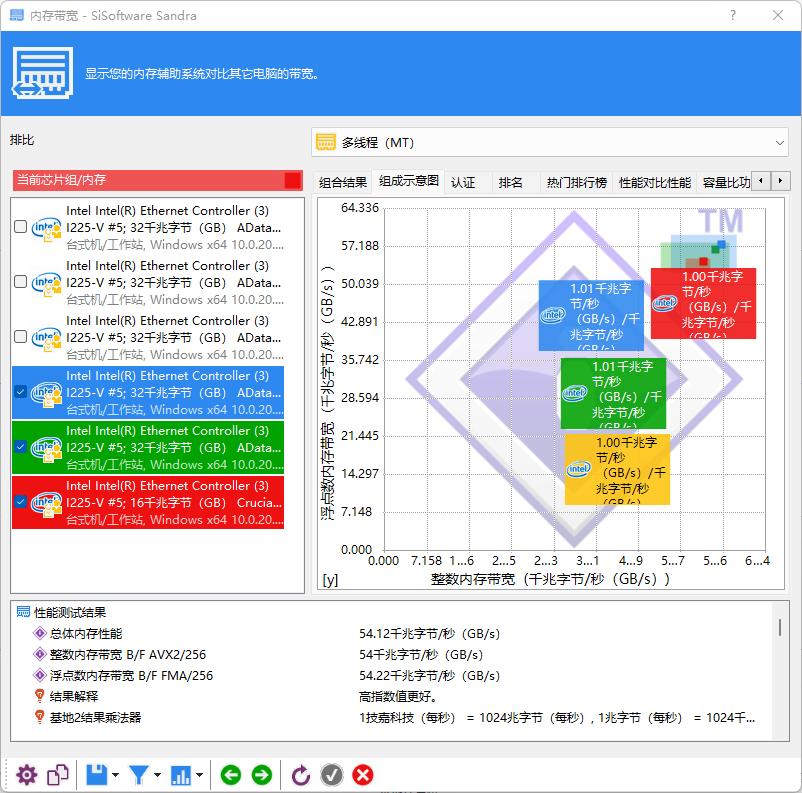Click the bar chart view icon
This screenshot has width=802, height=793.
(x=181, y=775)
